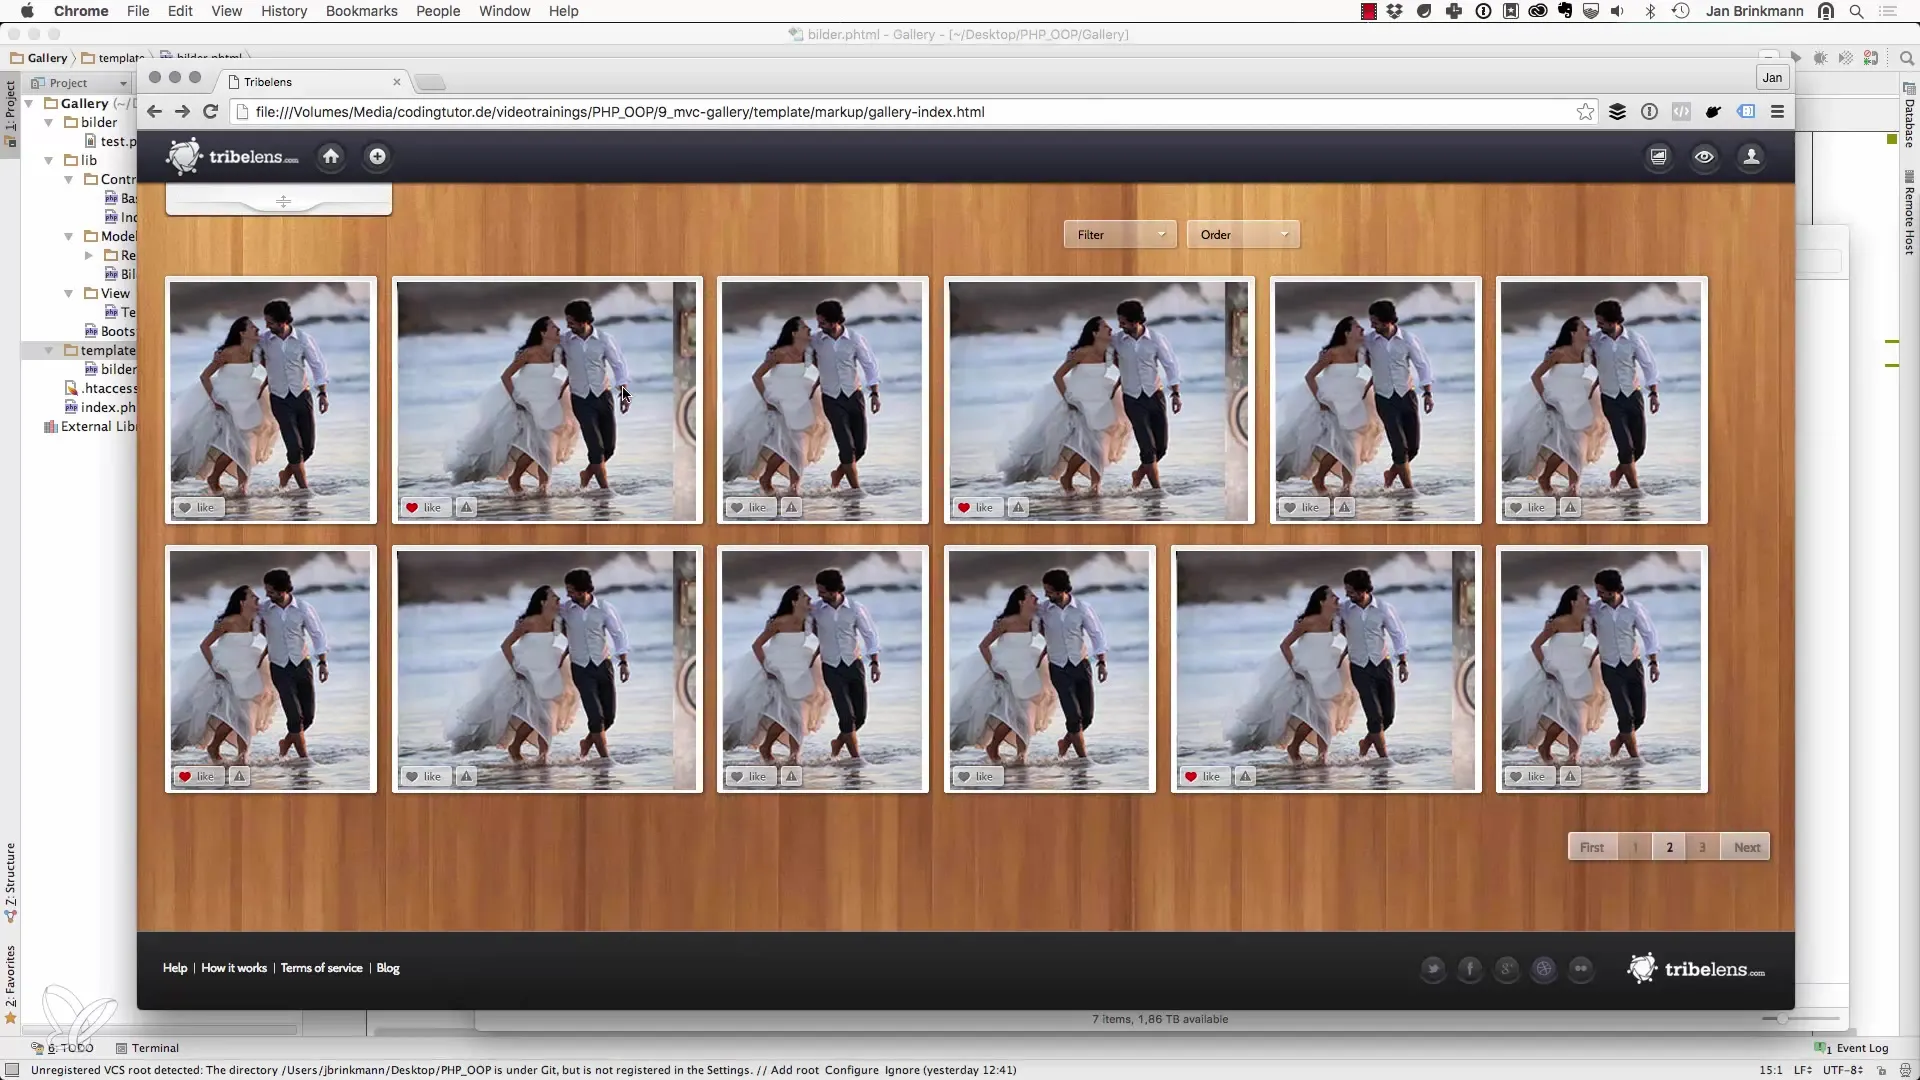Viewport: 1920px width, 1080px height.
Task: Click the Google Plus icon in footer
Action: [x=1507, y=968]
